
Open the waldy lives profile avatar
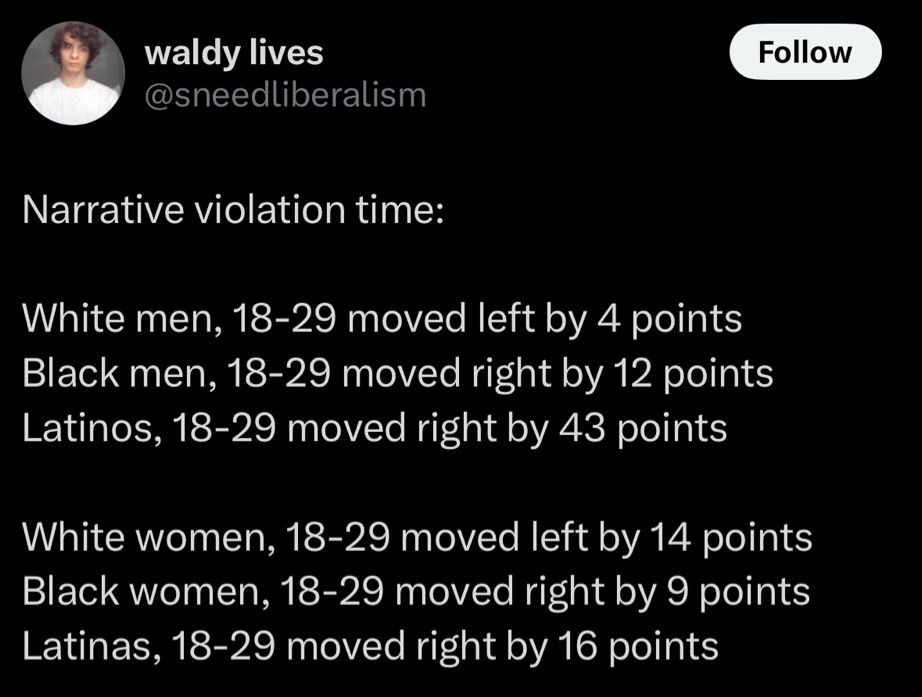[x=73, y=73]
